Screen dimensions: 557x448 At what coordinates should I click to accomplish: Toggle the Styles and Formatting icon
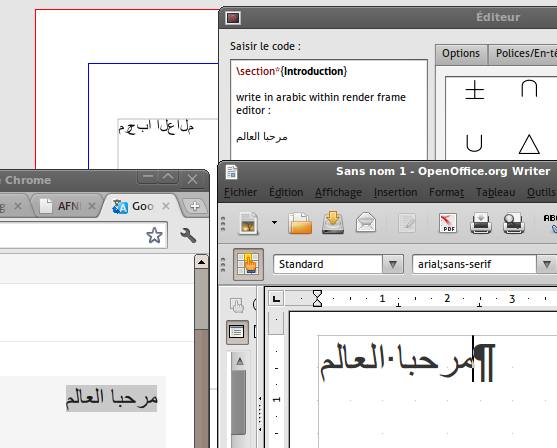pyautogui.click(x=248, y=264)
